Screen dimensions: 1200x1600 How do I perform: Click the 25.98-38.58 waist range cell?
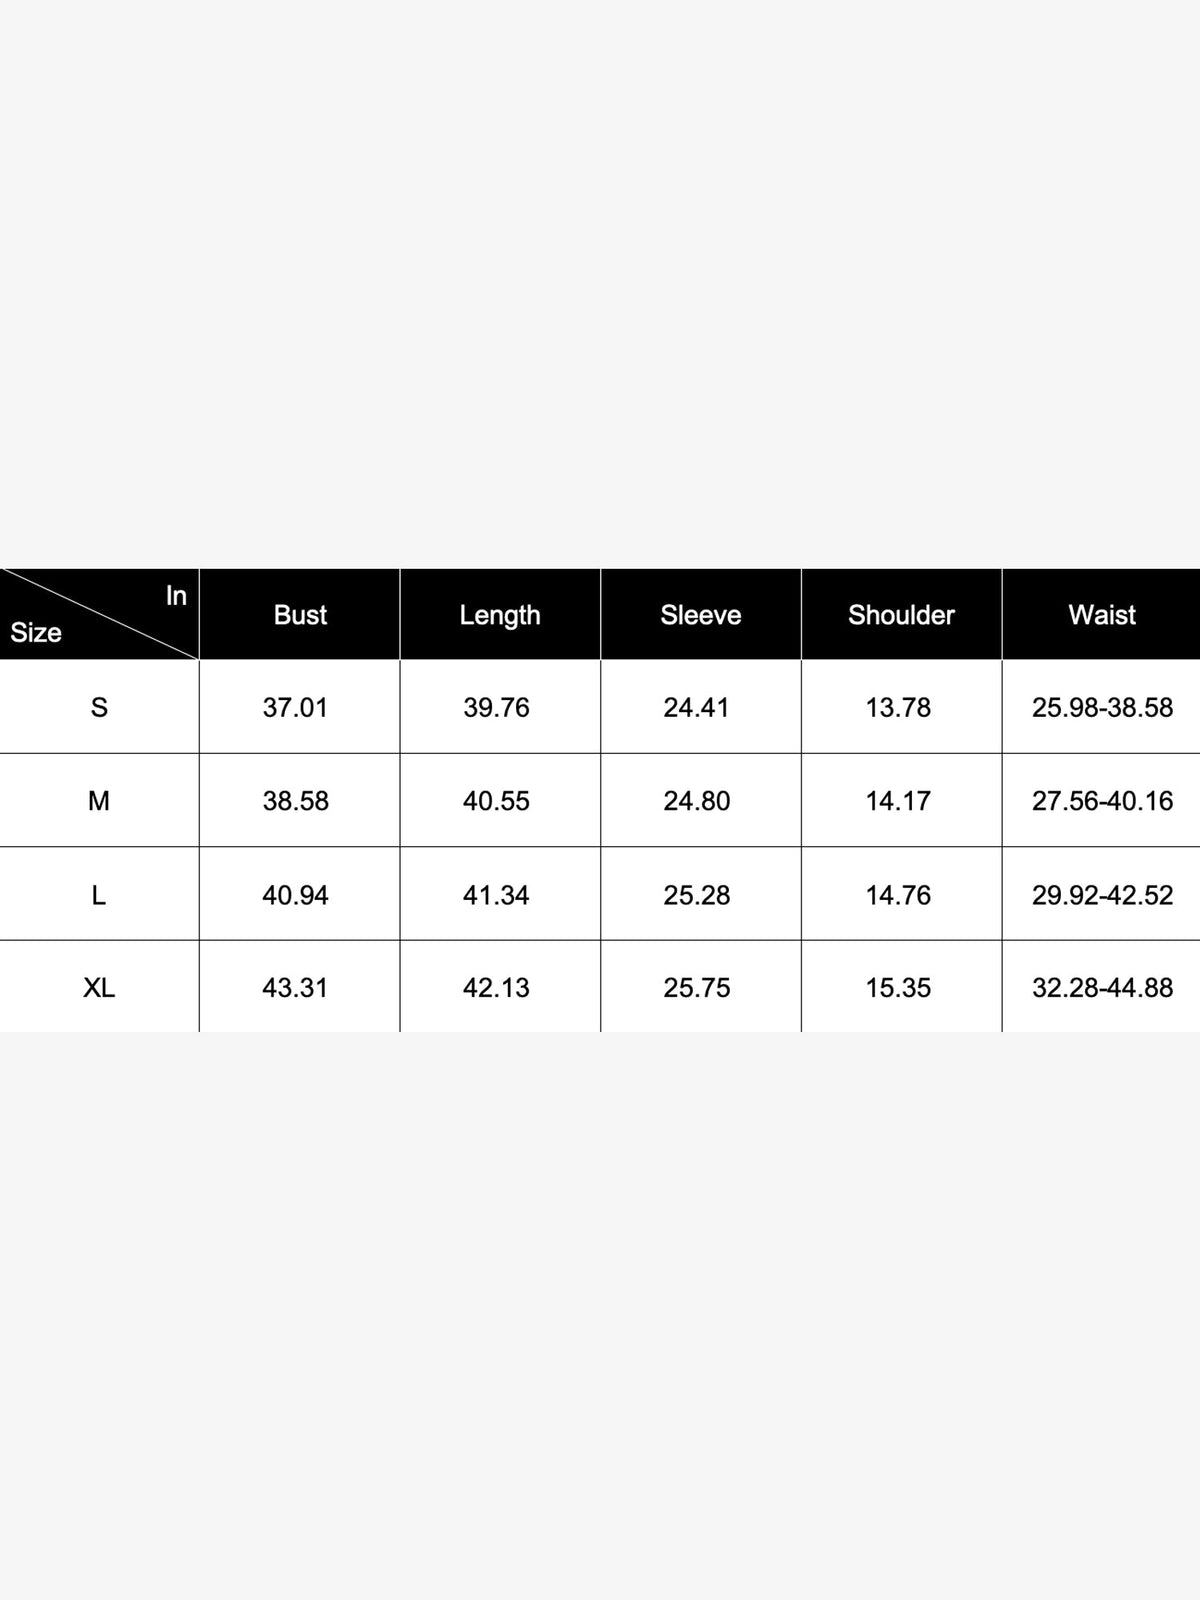[x=1101, y=707]
